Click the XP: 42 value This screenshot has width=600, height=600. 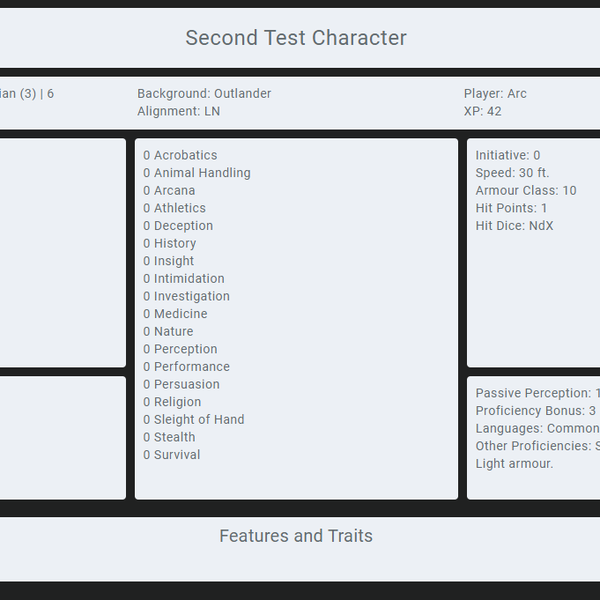coord(483,111)
